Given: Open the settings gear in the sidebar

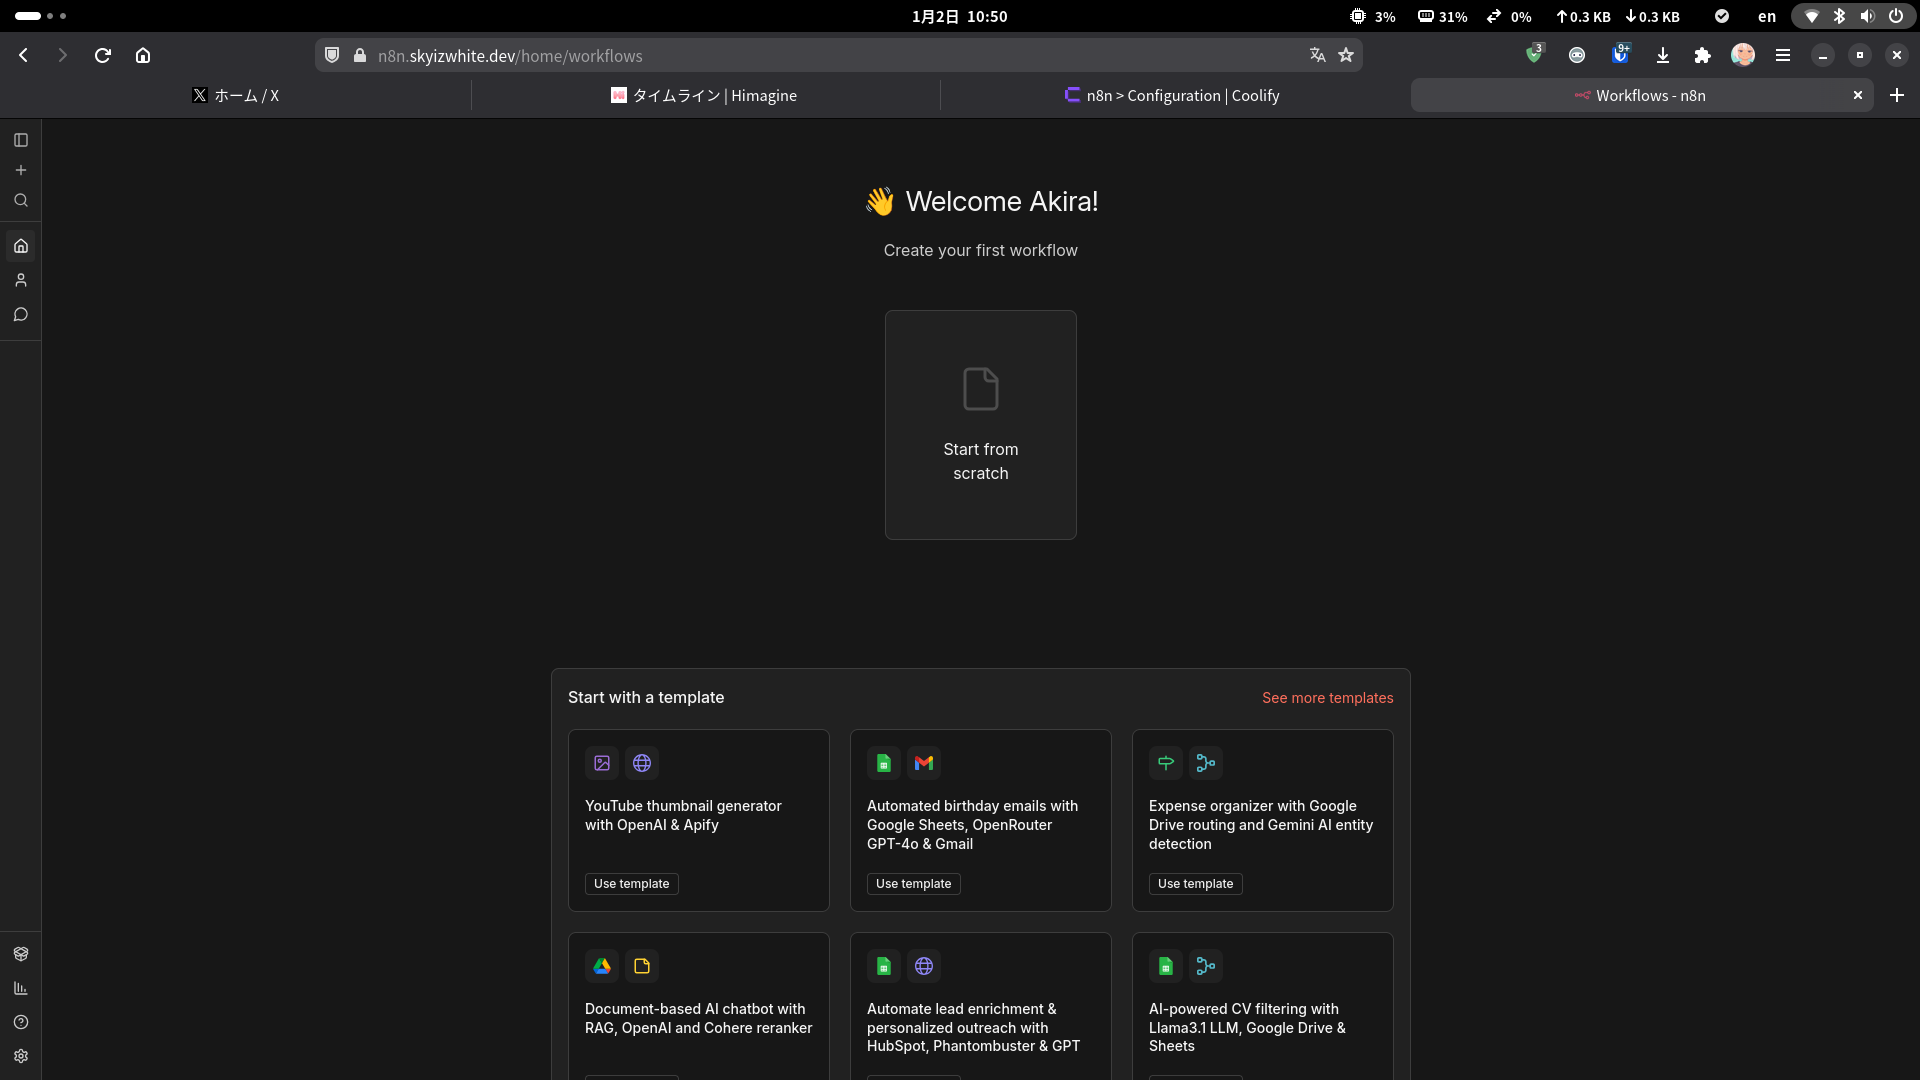Looking at the screenshot, I should pyautogui.click(x=21, y=1056).
